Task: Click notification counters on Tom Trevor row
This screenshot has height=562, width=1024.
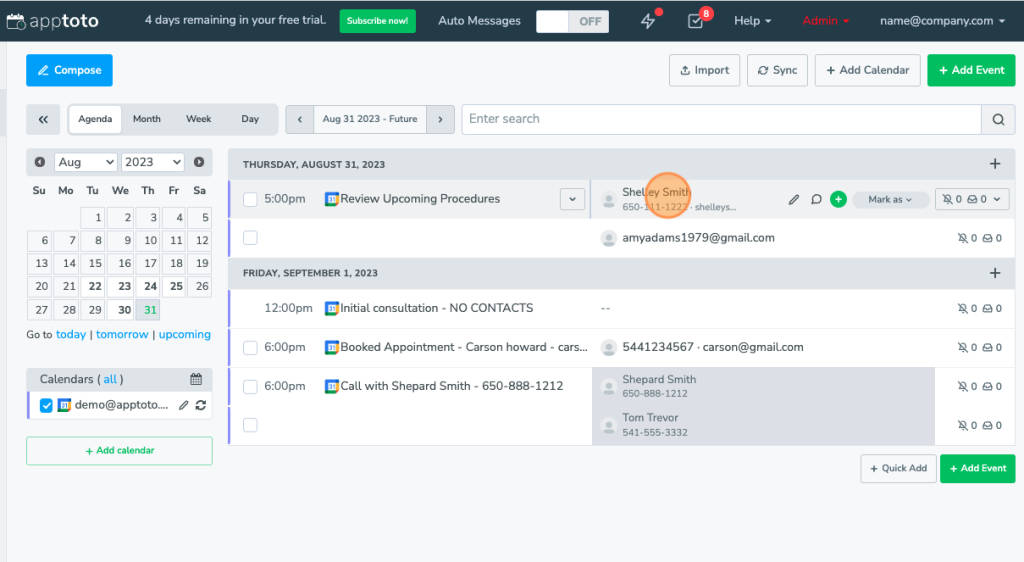Action: pos(979,426)
